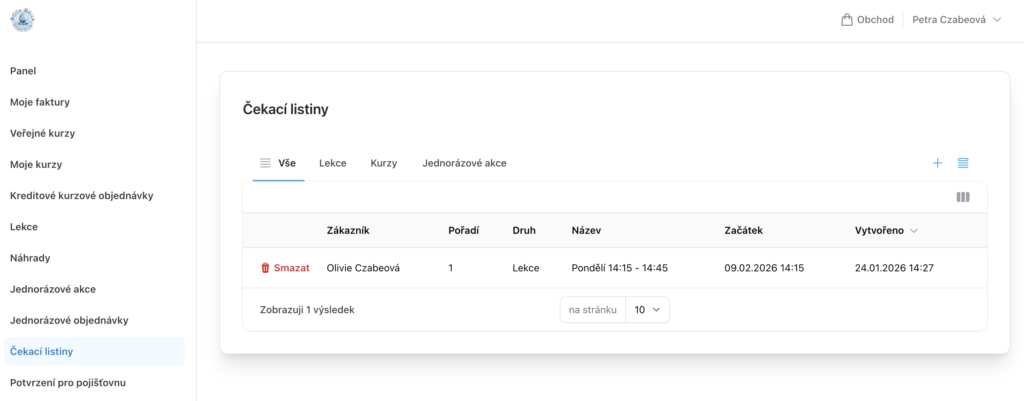The image size is (1024, 401).
Task: Click the plus icon to add waiting list
Action: point(937,163)
